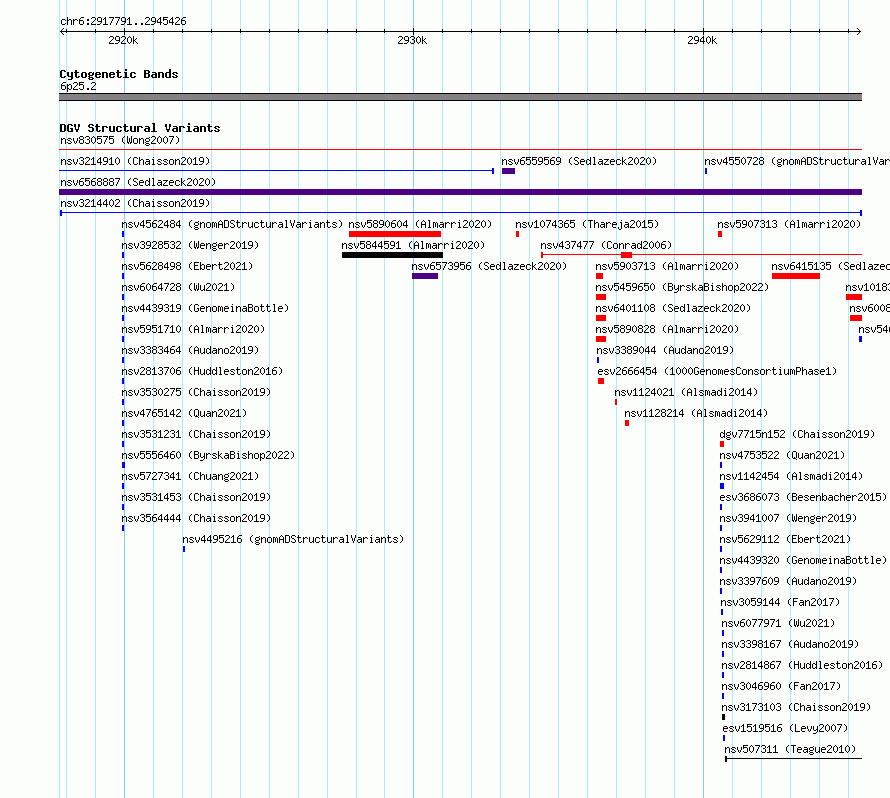
Task: Open nsv3214910 (Chaisson2019) variant entry
Action: (135, 161)
